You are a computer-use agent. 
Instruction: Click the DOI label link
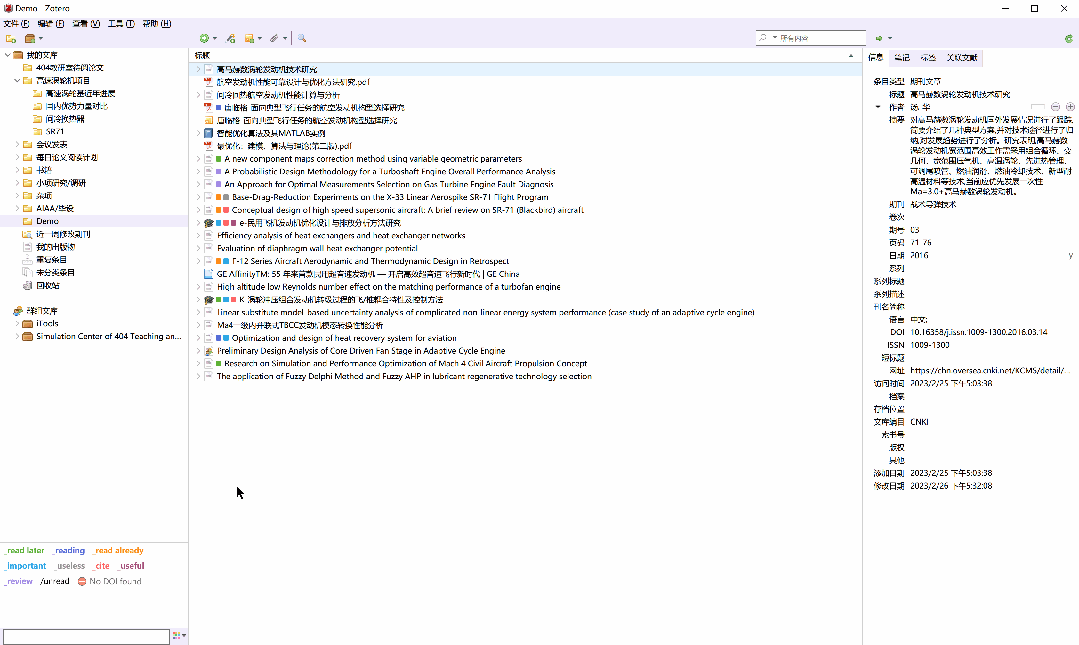897,332
